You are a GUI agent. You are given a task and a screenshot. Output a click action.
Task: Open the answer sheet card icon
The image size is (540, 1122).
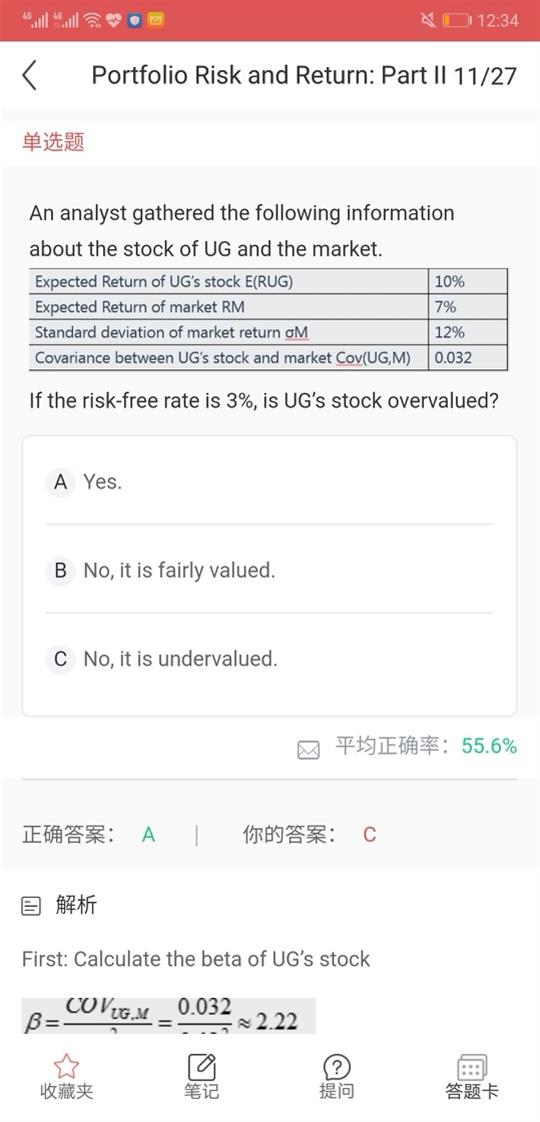[x=471, y=1066]
